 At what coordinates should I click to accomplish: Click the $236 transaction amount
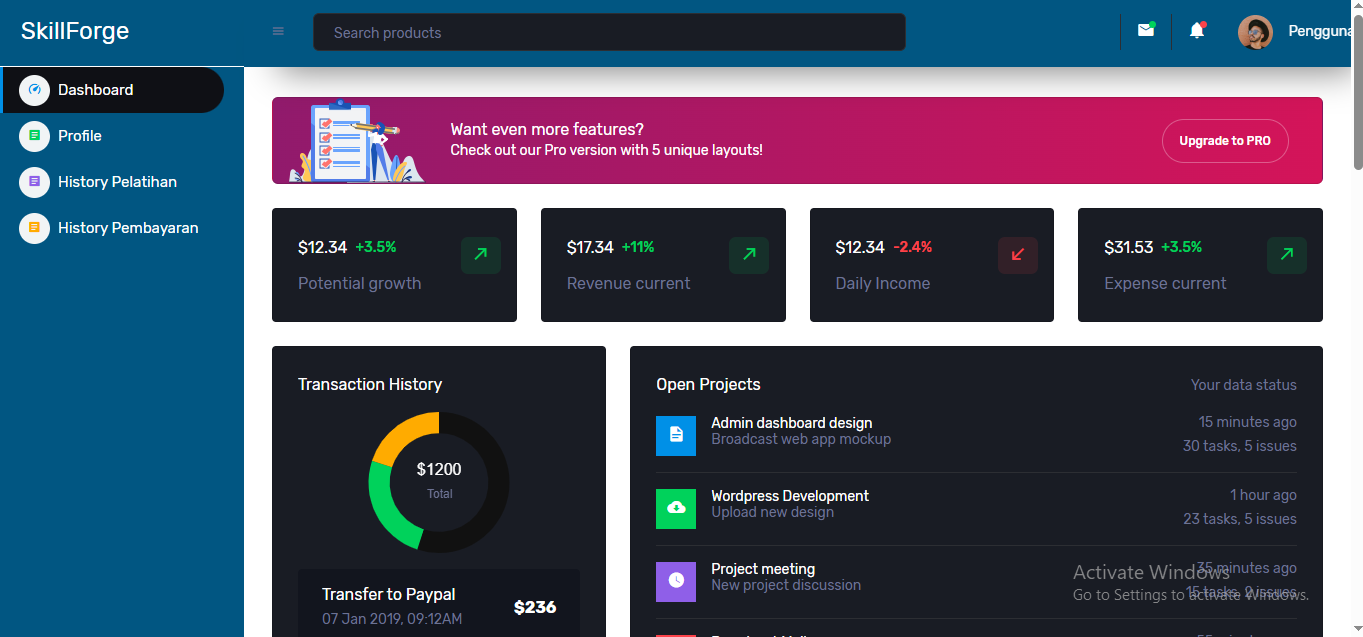pos(535,607)
